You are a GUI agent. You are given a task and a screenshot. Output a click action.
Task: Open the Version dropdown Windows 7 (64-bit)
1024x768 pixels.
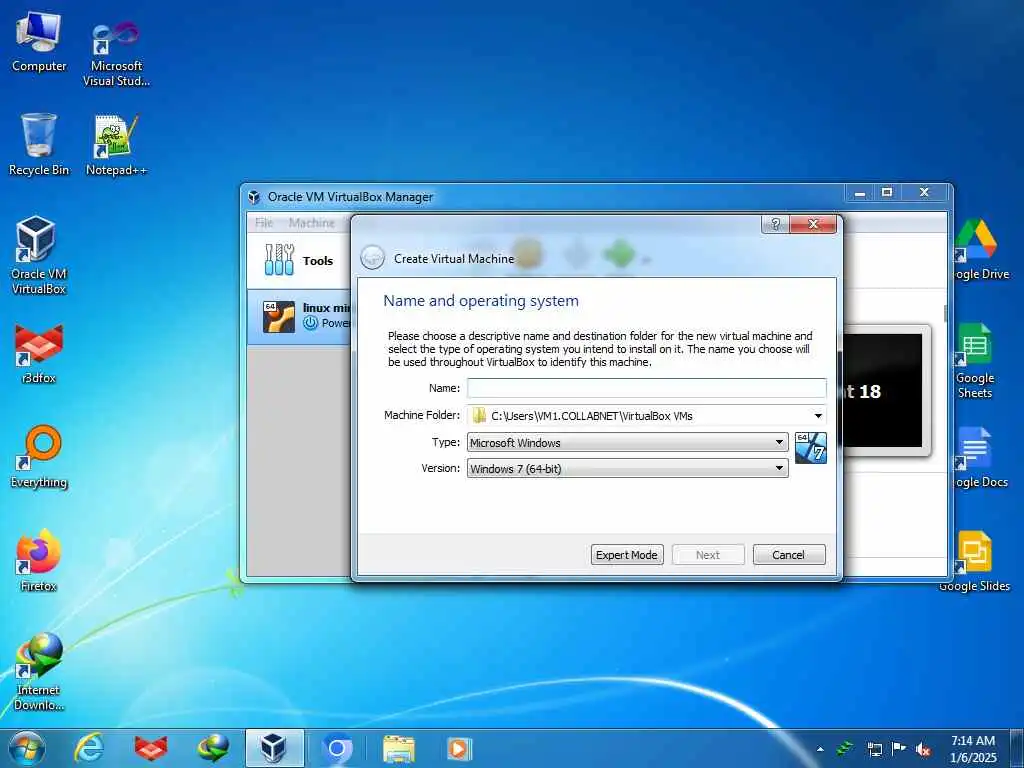(x=628, y=468)
